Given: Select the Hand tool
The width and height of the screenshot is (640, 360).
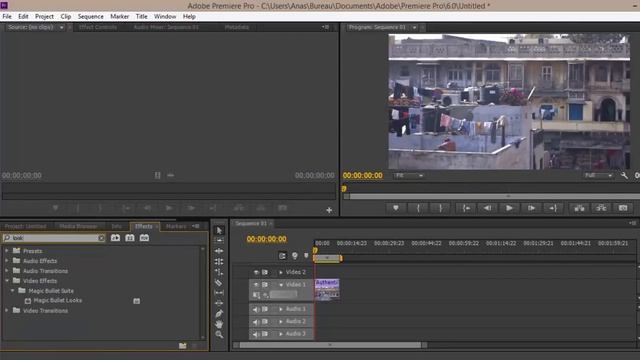Looking at the screenshot, I should pyautogui.click(x=219, y=324).
